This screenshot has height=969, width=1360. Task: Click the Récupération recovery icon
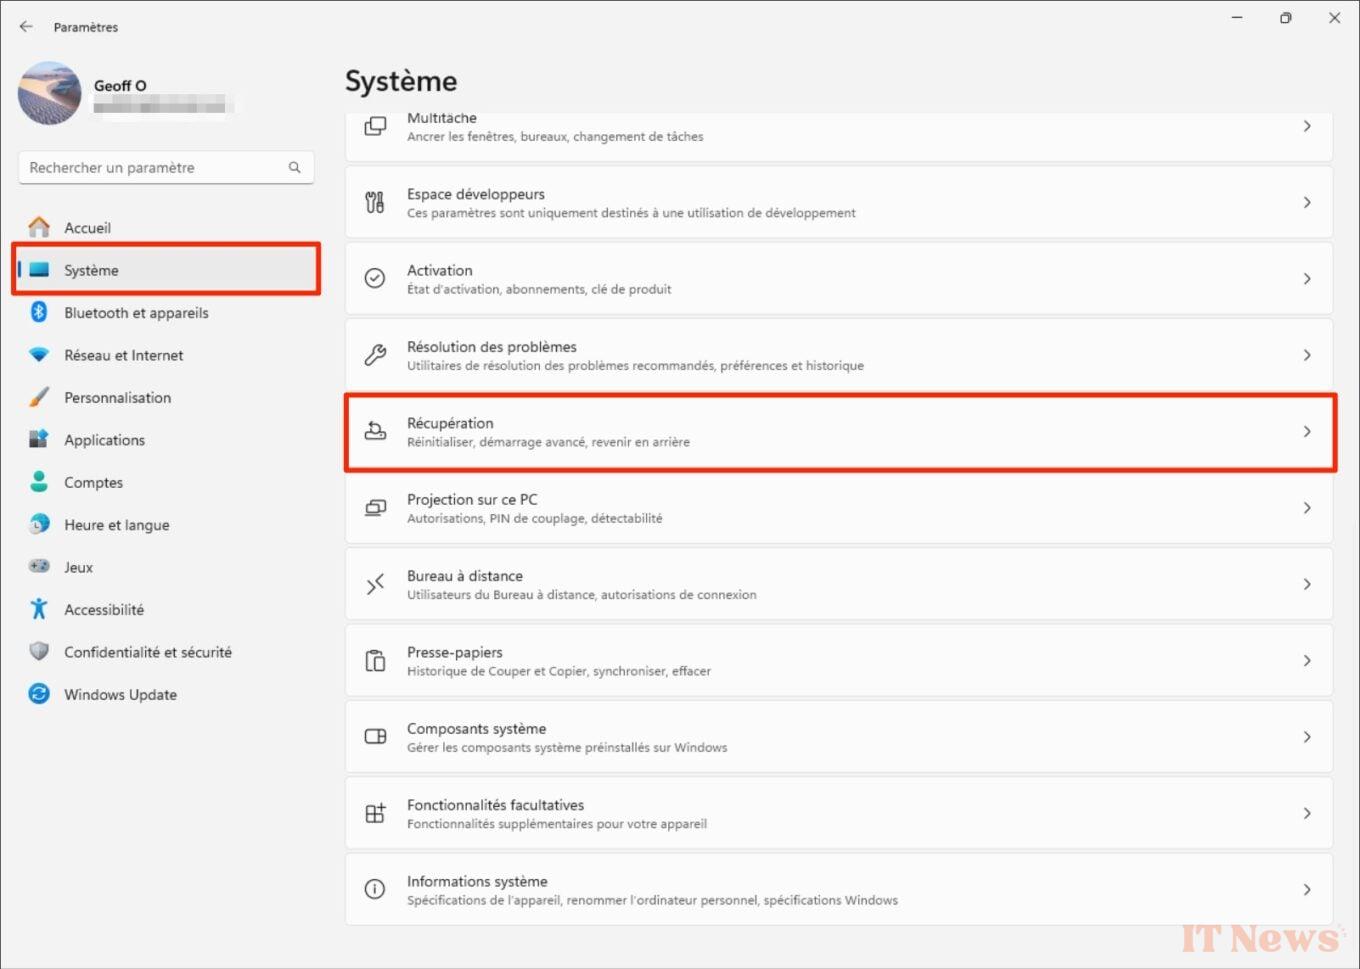pos(375,431)
